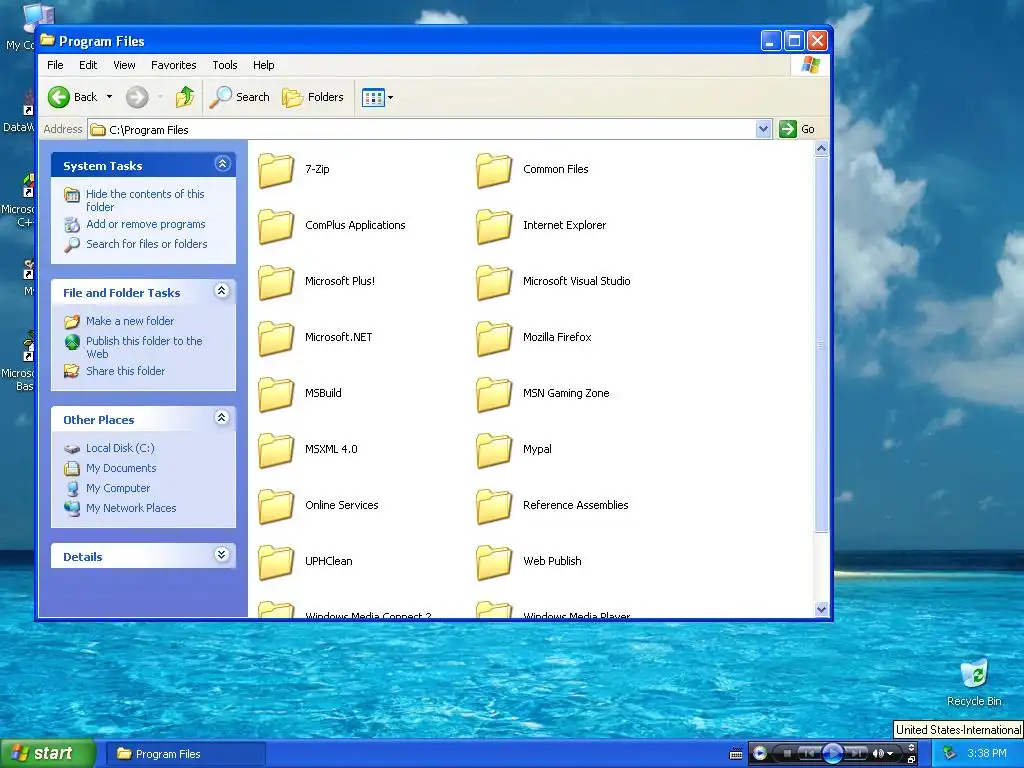Click the scrollbar down arrow

pos(822,609)
